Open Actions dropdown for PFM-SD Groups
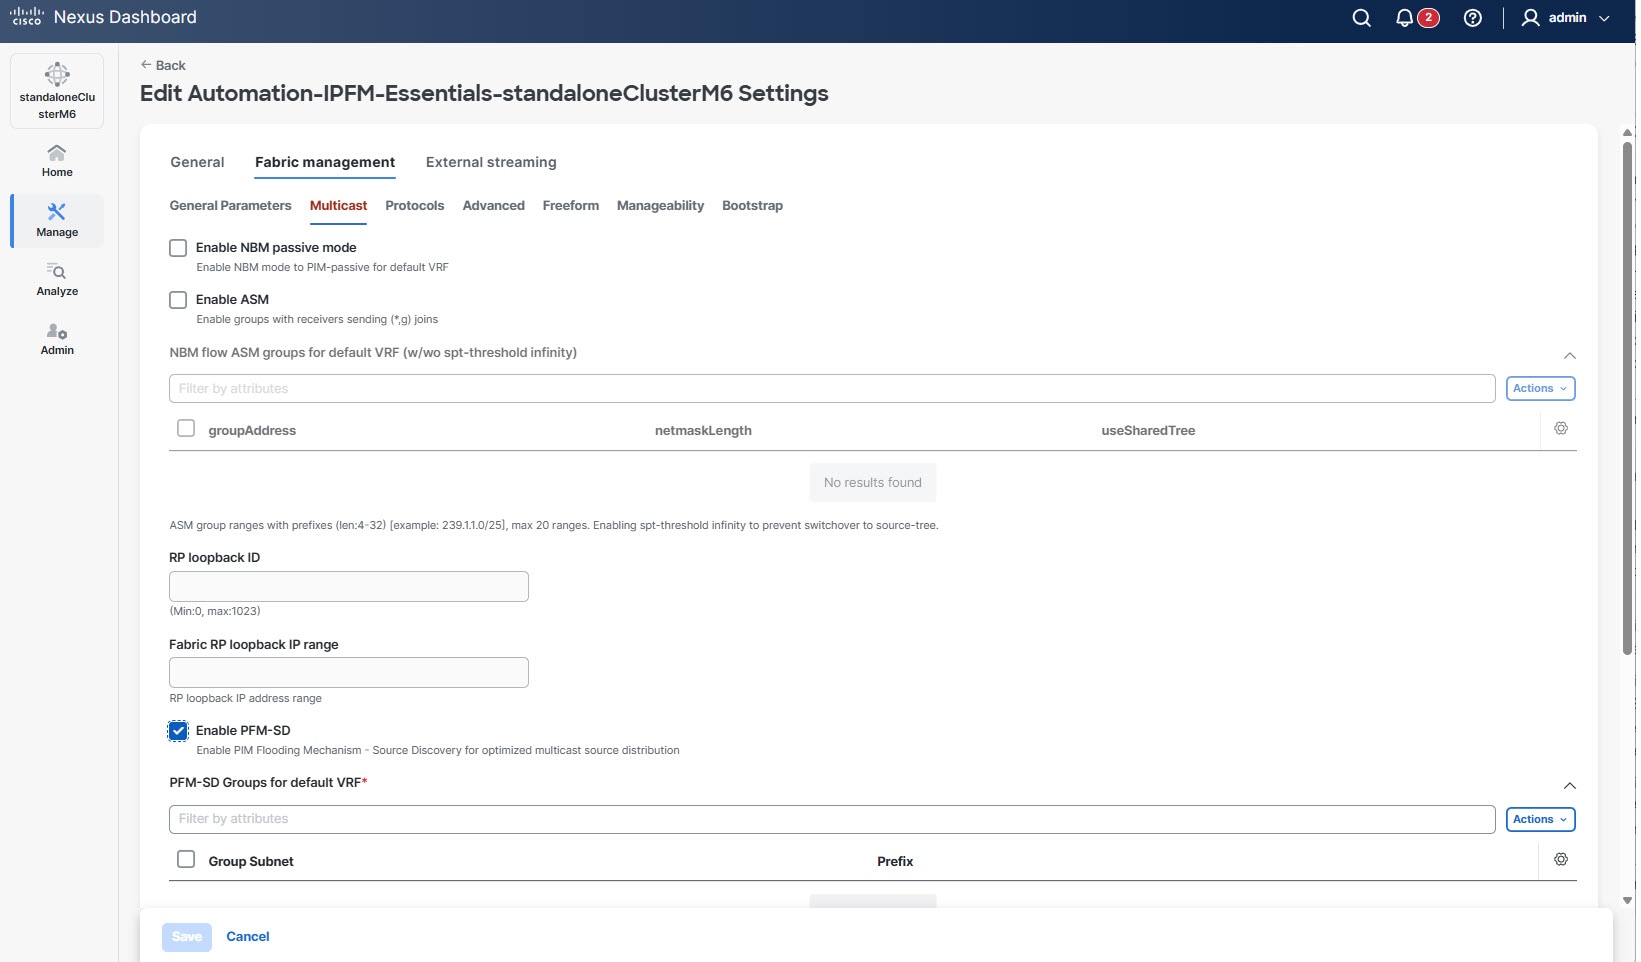 coord(1540,819)
